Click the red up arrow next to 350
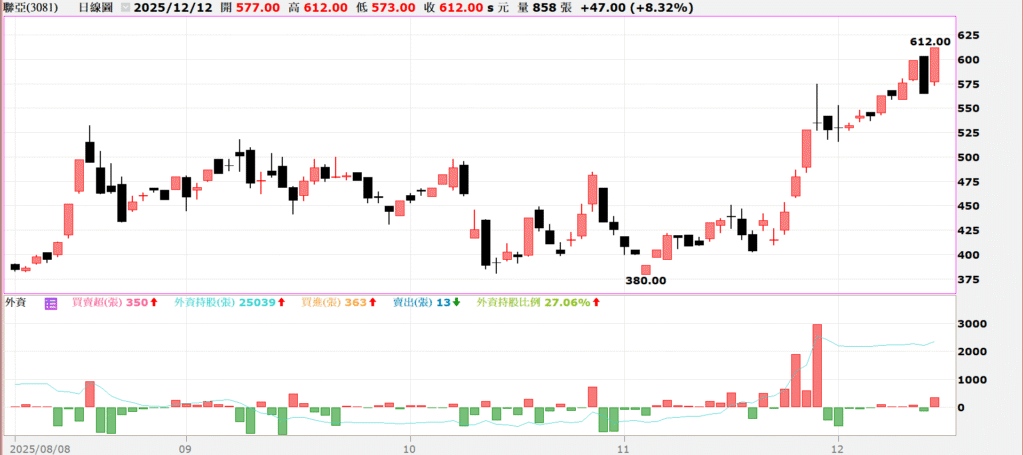1024x455 pixels. [154, 301]
